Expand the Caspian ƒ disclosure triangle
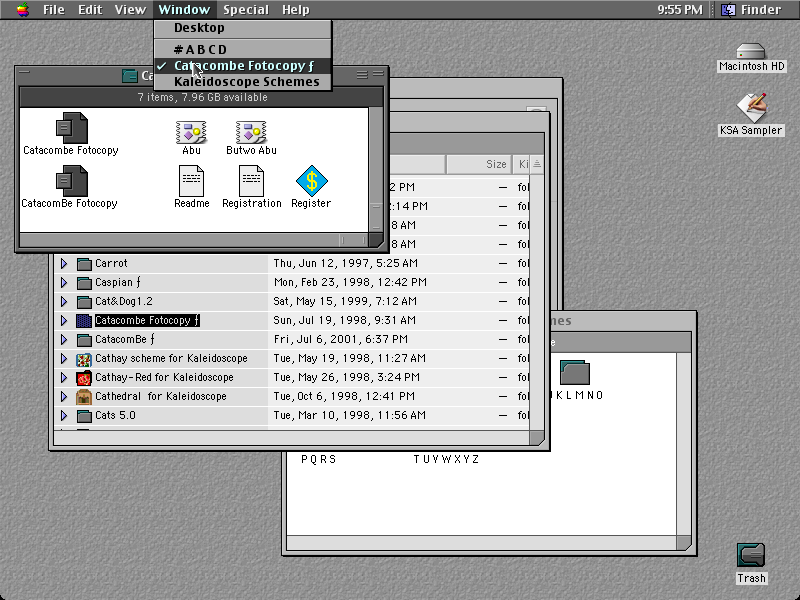 pos(64,282)
